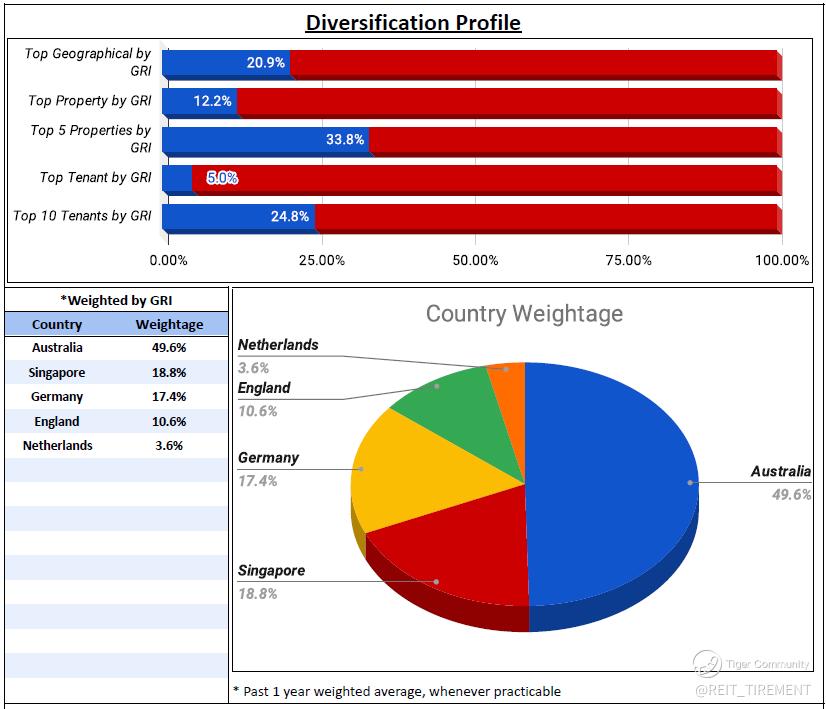Click the Country Weightage chart title
Screen dimensions: 826x709
tap(524, 314)
